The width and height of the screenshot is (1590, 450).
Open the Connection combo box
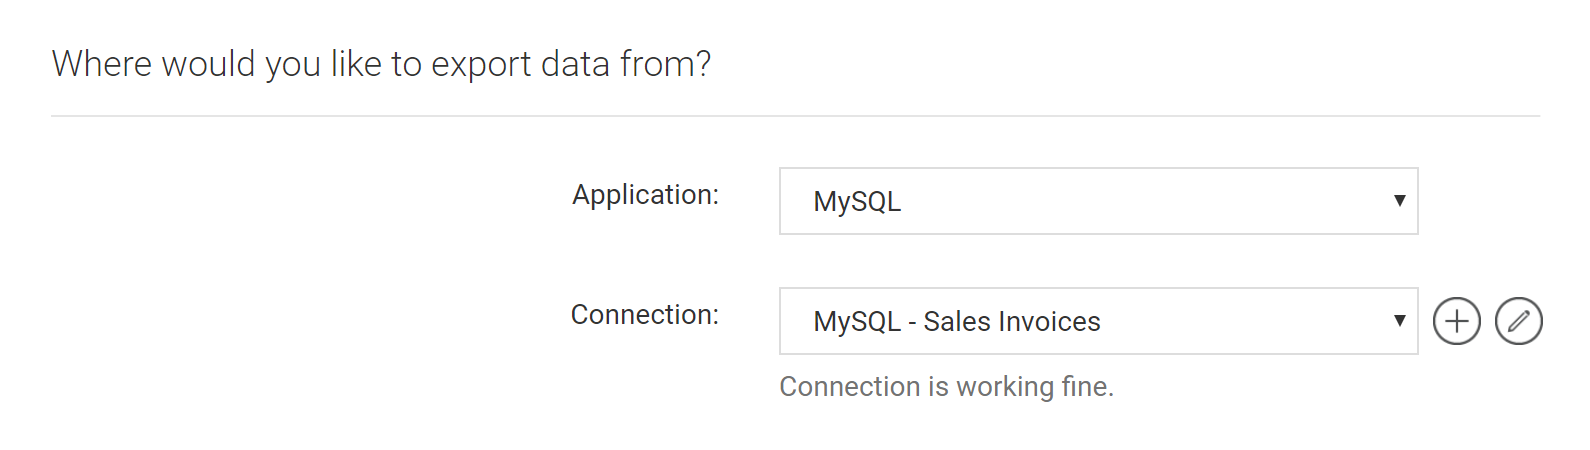click(x=1099, y=321)
